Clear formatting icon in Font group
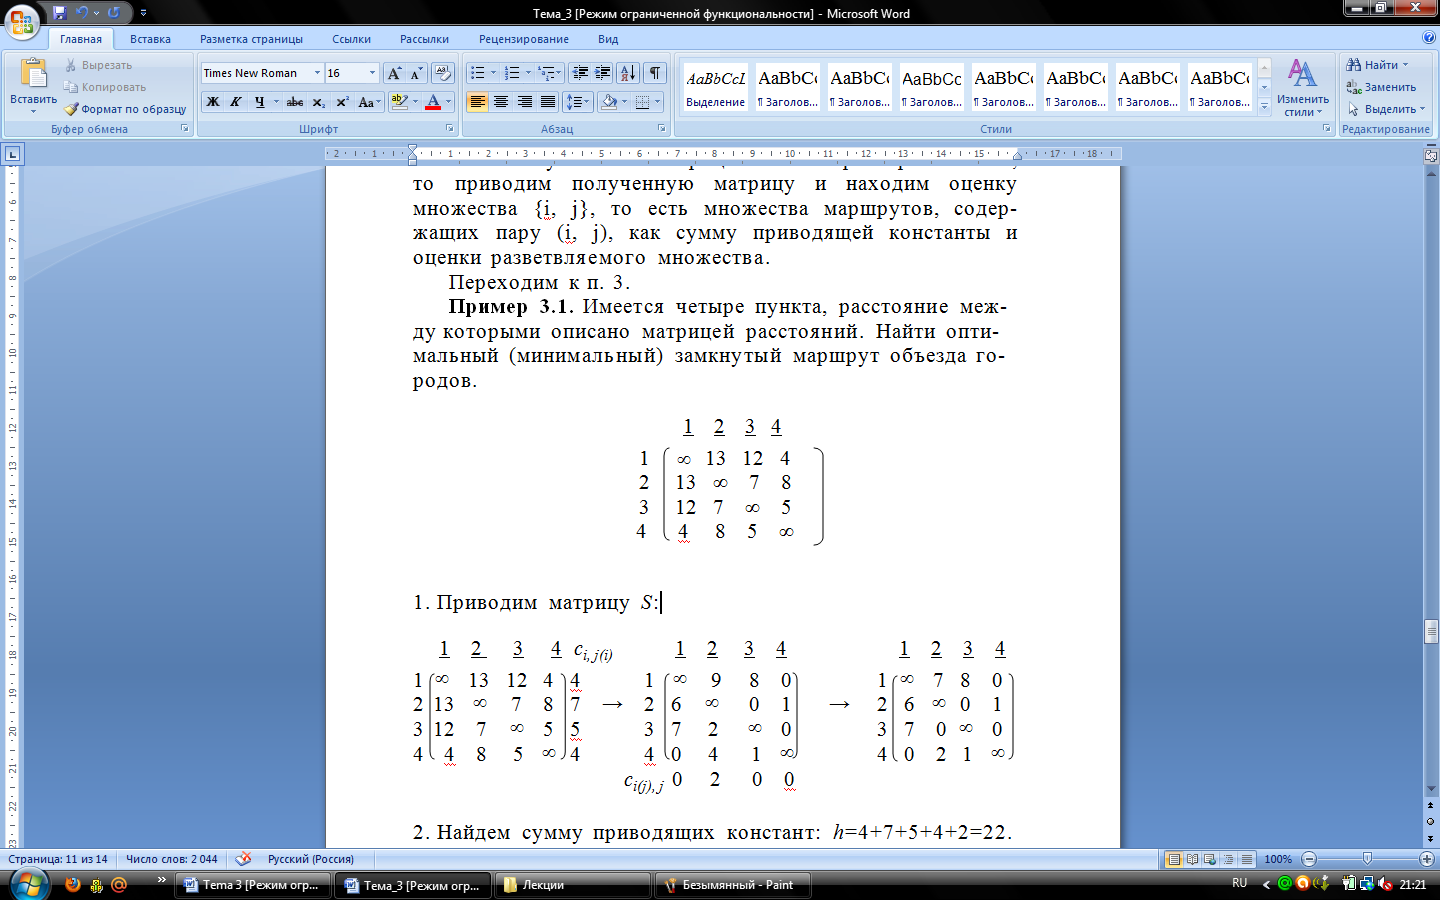The image size is (1440, 900). [x=443, y=73]
